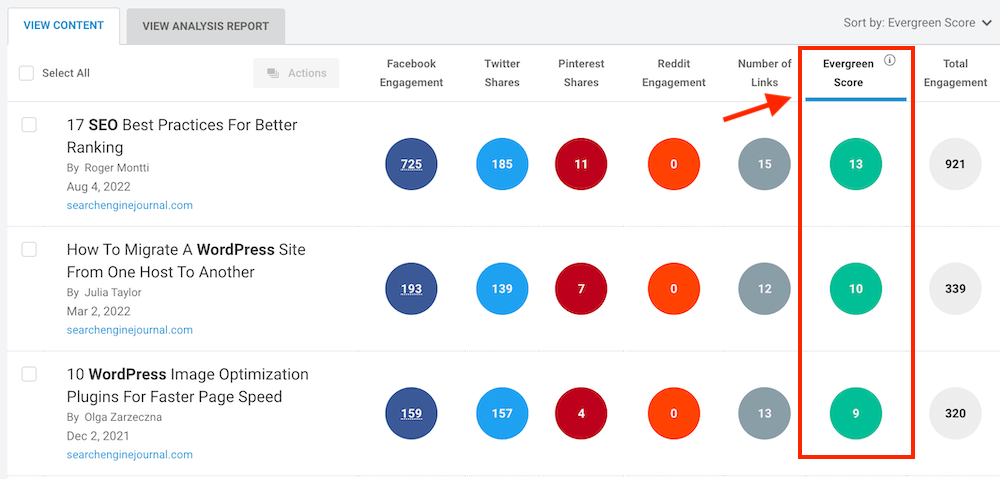Image resolution: width=1000 pixels, height=479 pixels.
Task: Tick checkbox for Image Optimization Plugins article
Action: (29, 374)
